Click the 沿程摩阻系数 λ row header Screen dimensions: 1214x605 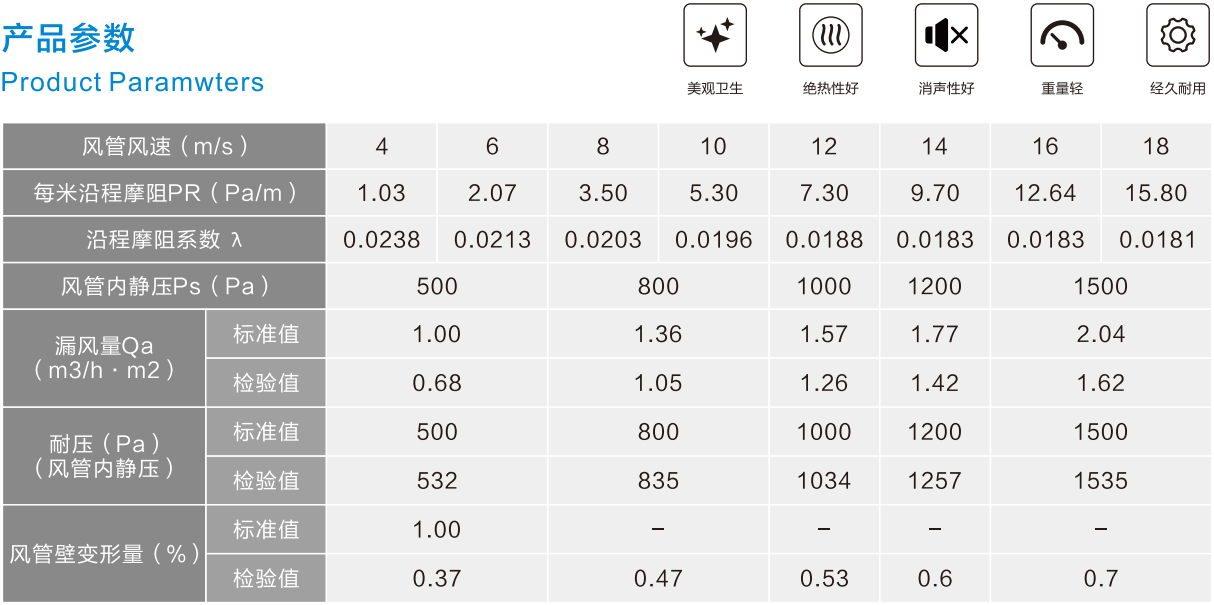point(164,240)
